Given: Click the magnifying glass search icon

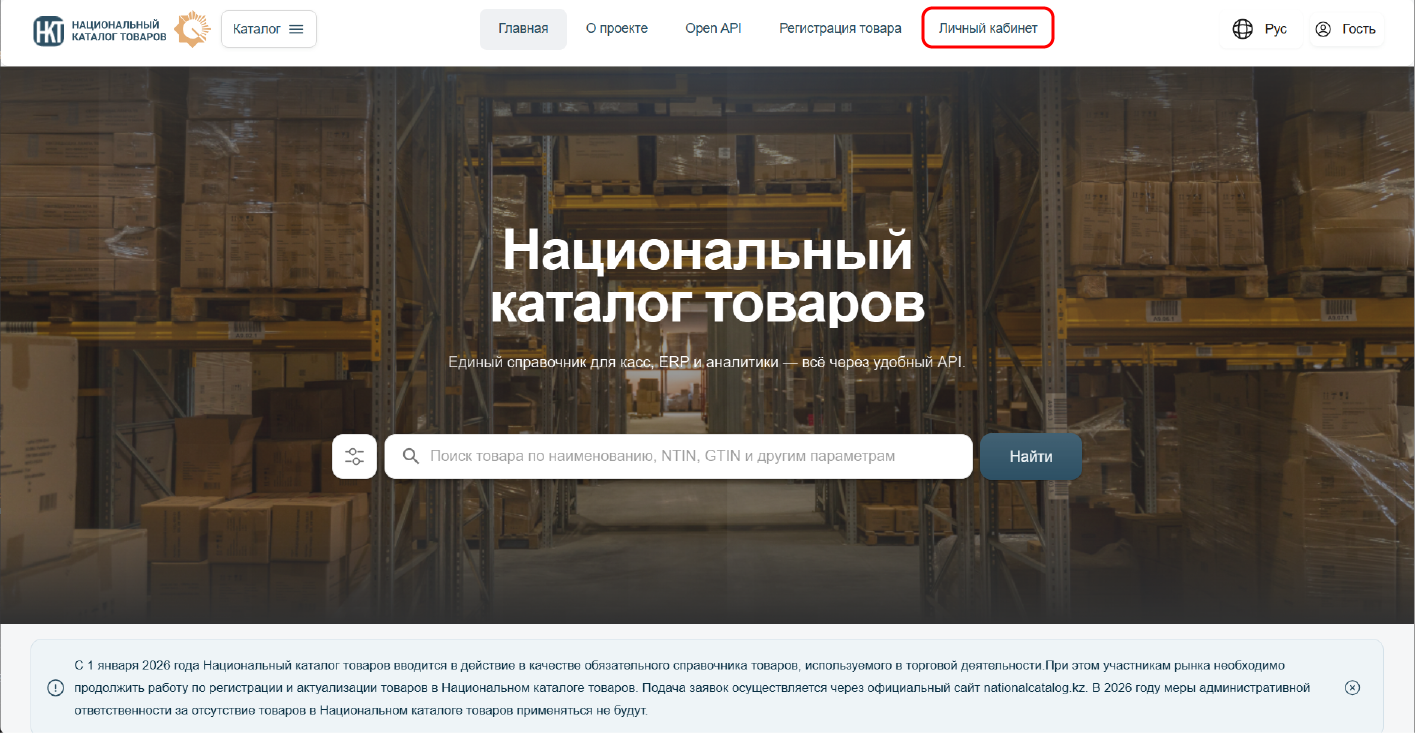Looking at the screenshot, I should [x=410, y=456].
